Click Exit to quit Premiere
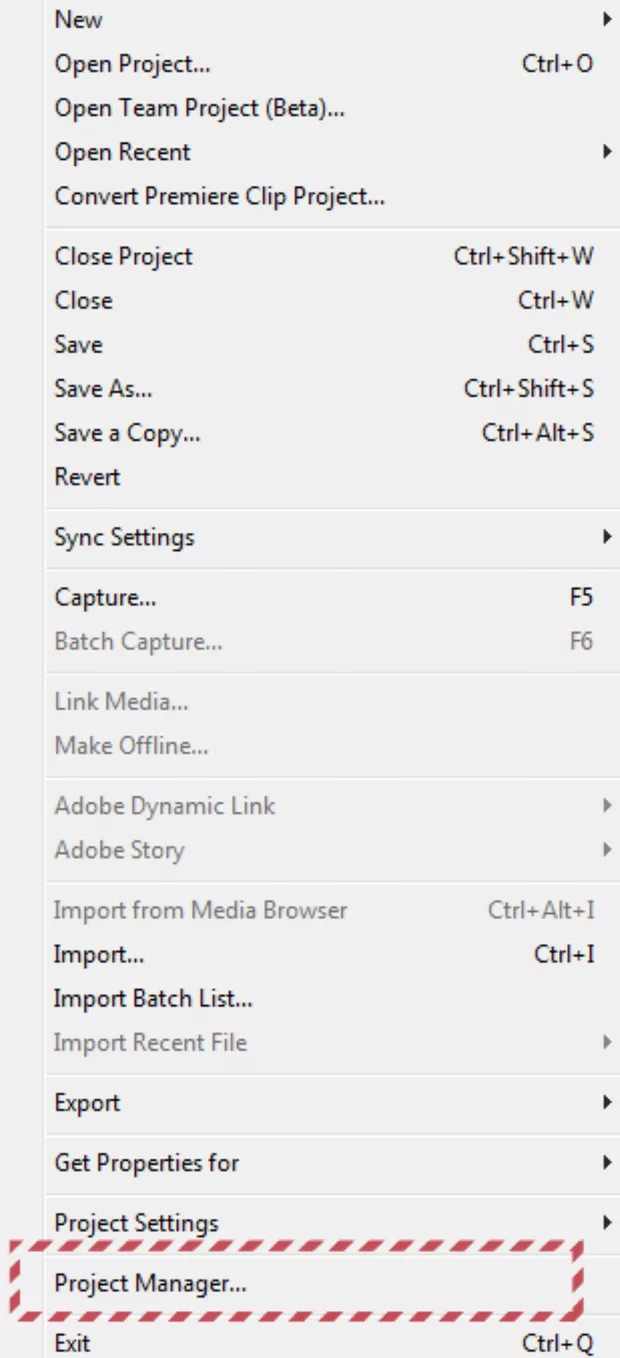 click(73, 1343)
